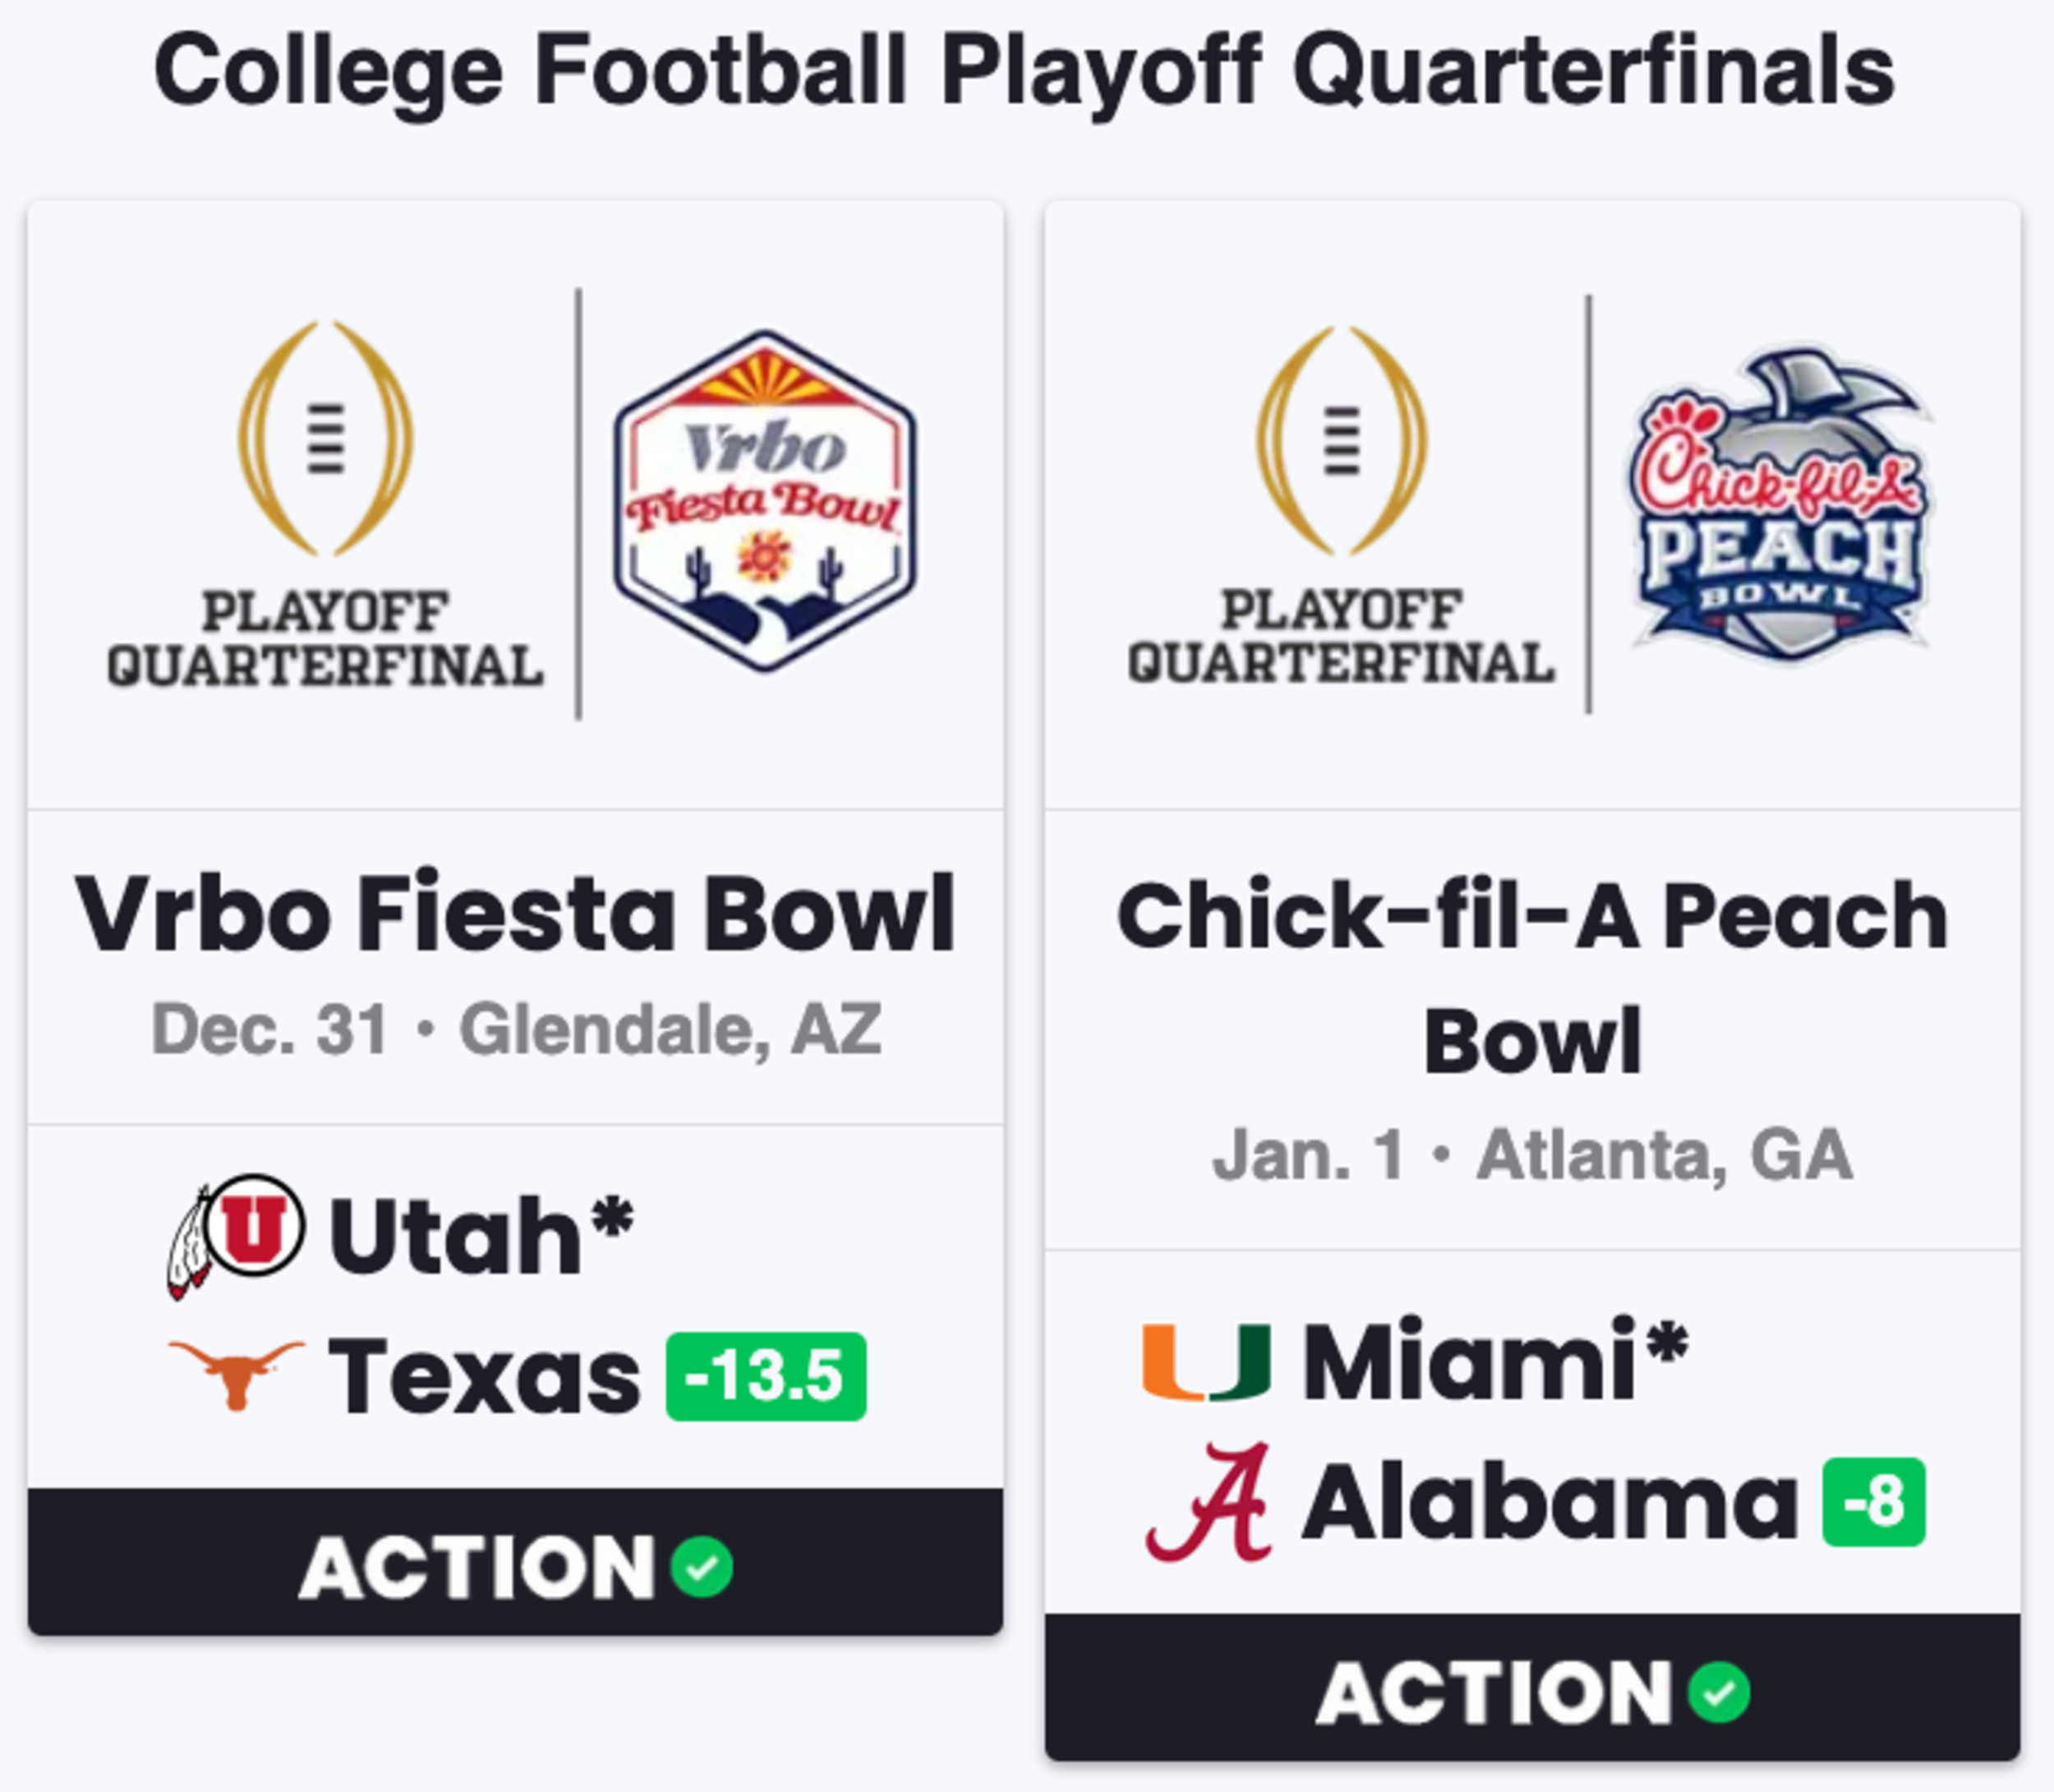Viewport: 2054px width, 1792px height.
Task: Click the Utah* team name
Action: [482, 1236]
